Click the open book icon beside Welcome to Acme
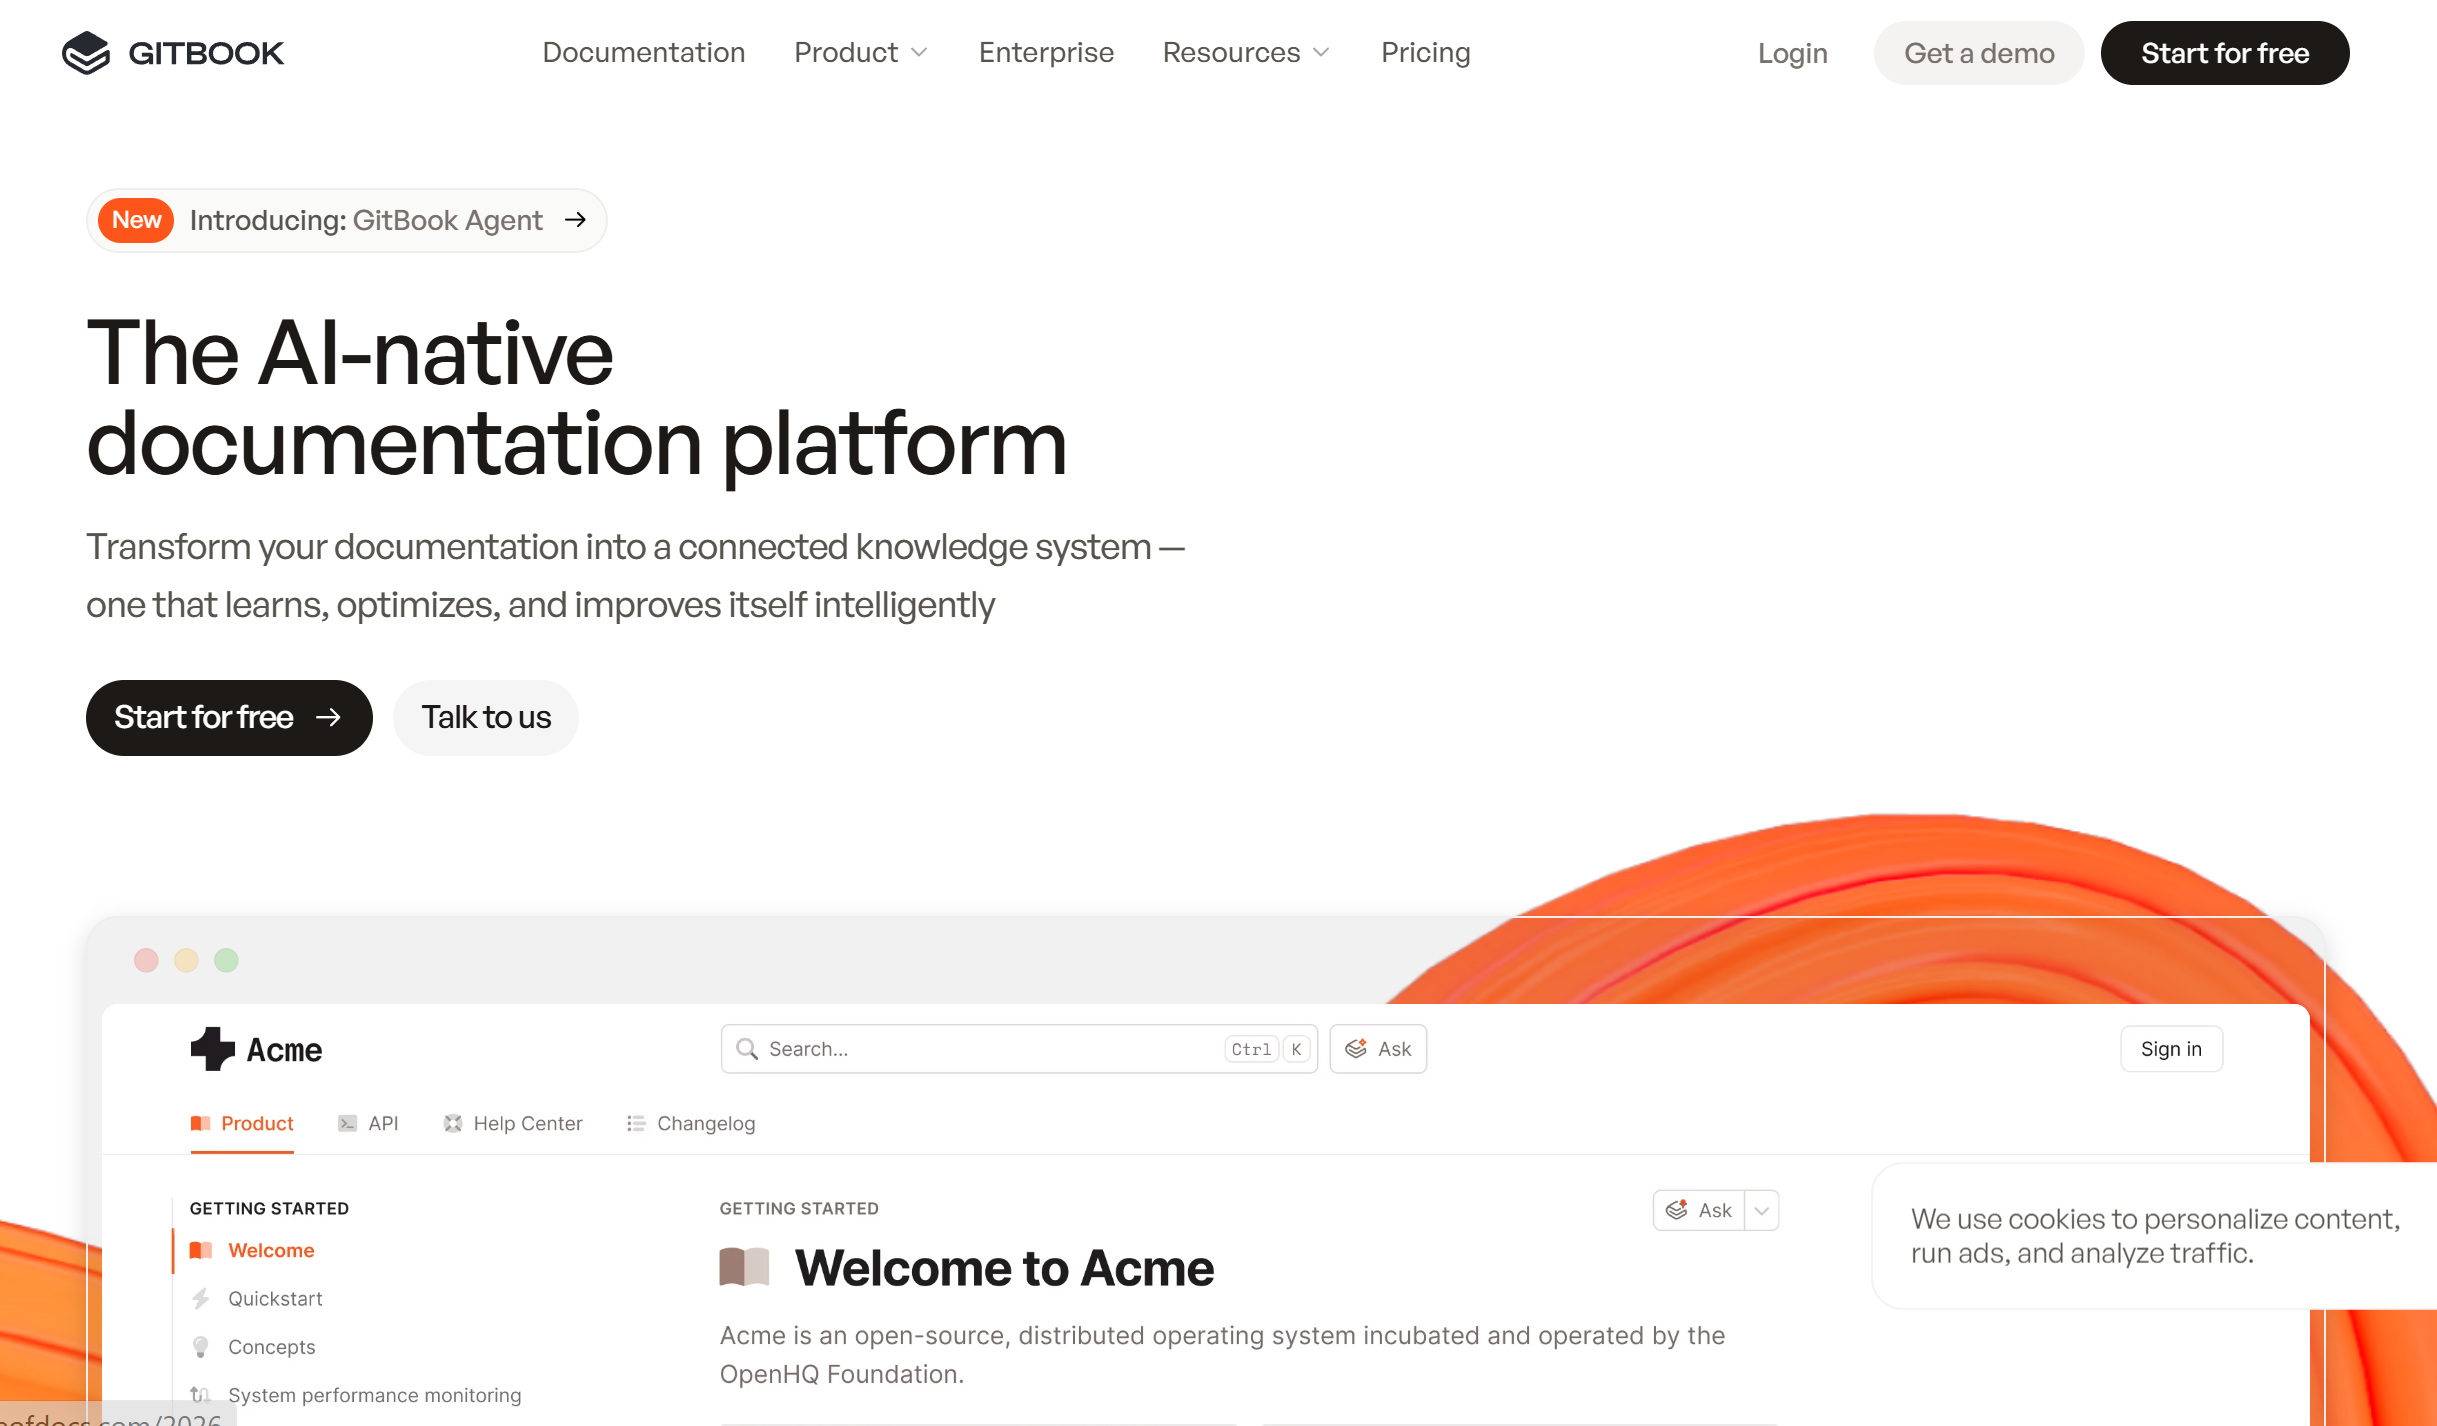Screen dimensions: 2437x1426 [x=744, y=1267]
